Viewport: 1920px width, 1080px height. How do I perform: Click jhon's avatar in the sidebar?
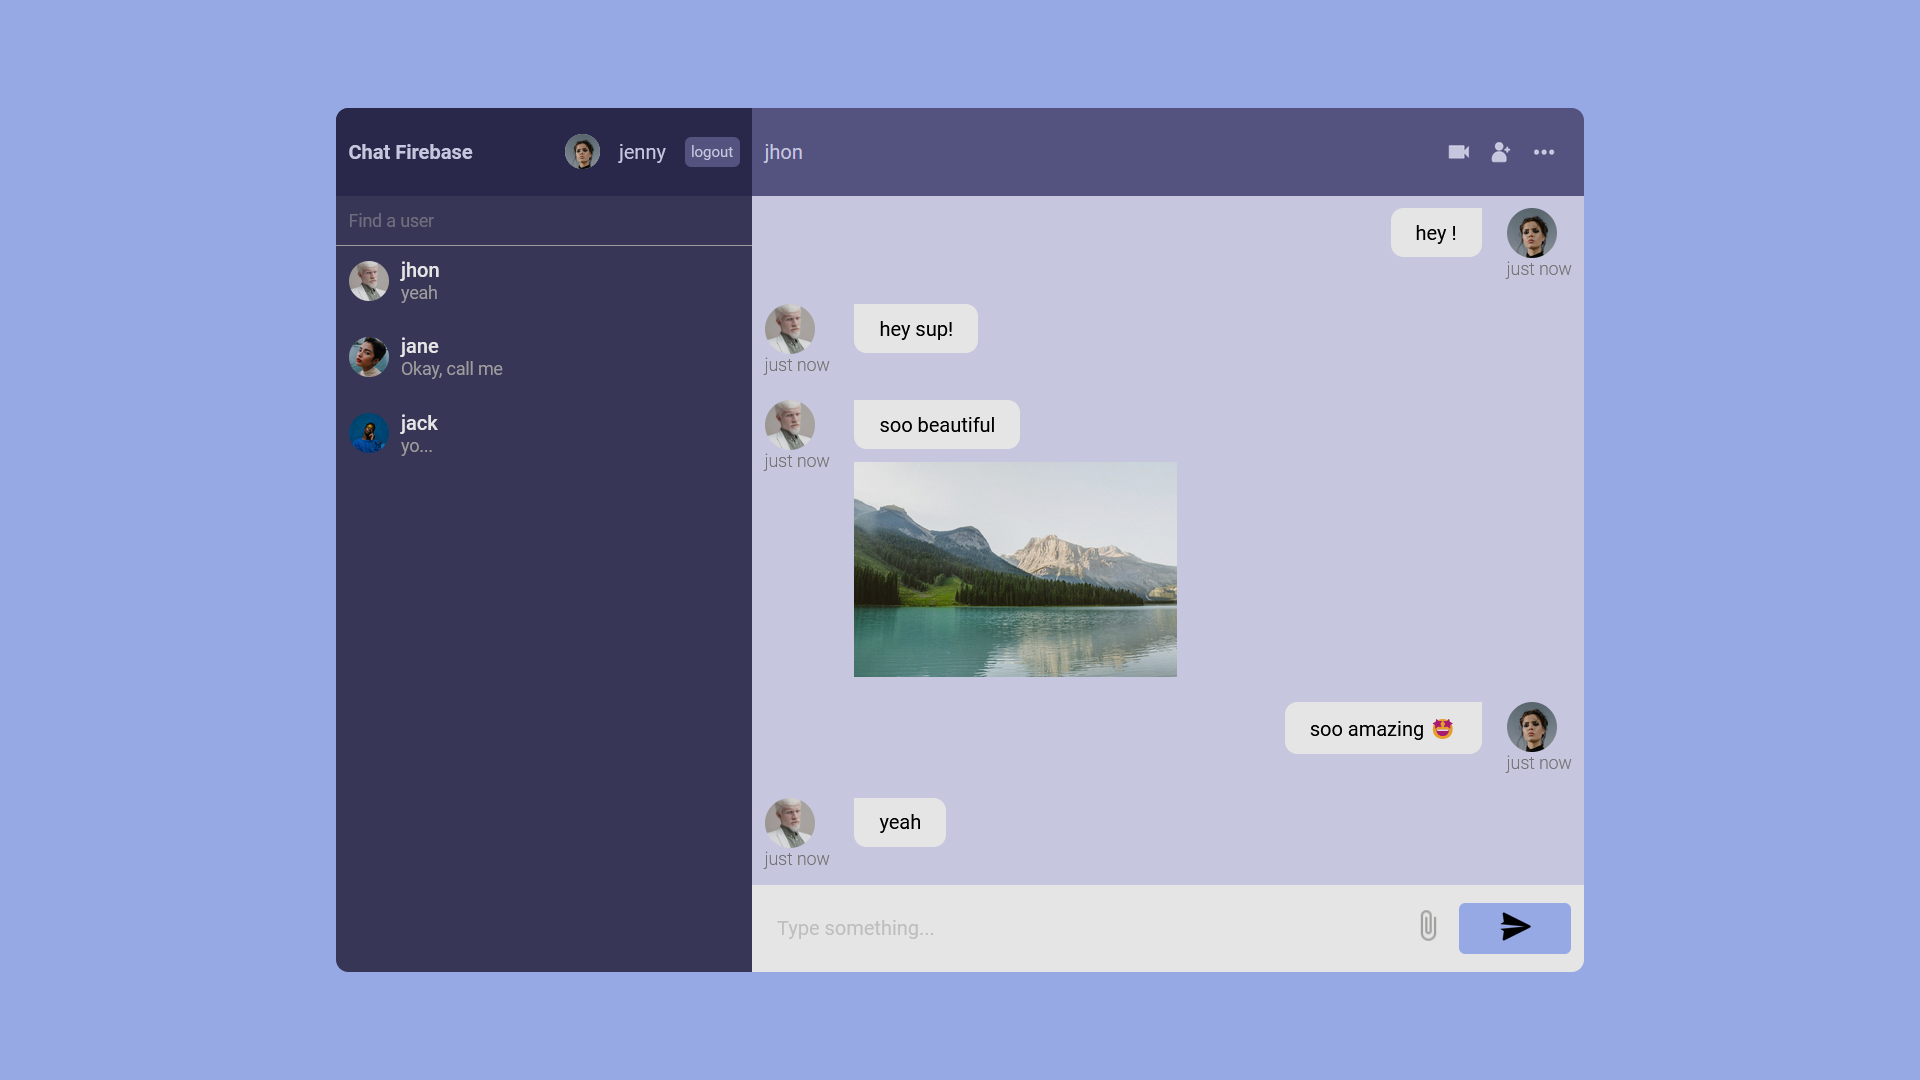tap(368, 281)
